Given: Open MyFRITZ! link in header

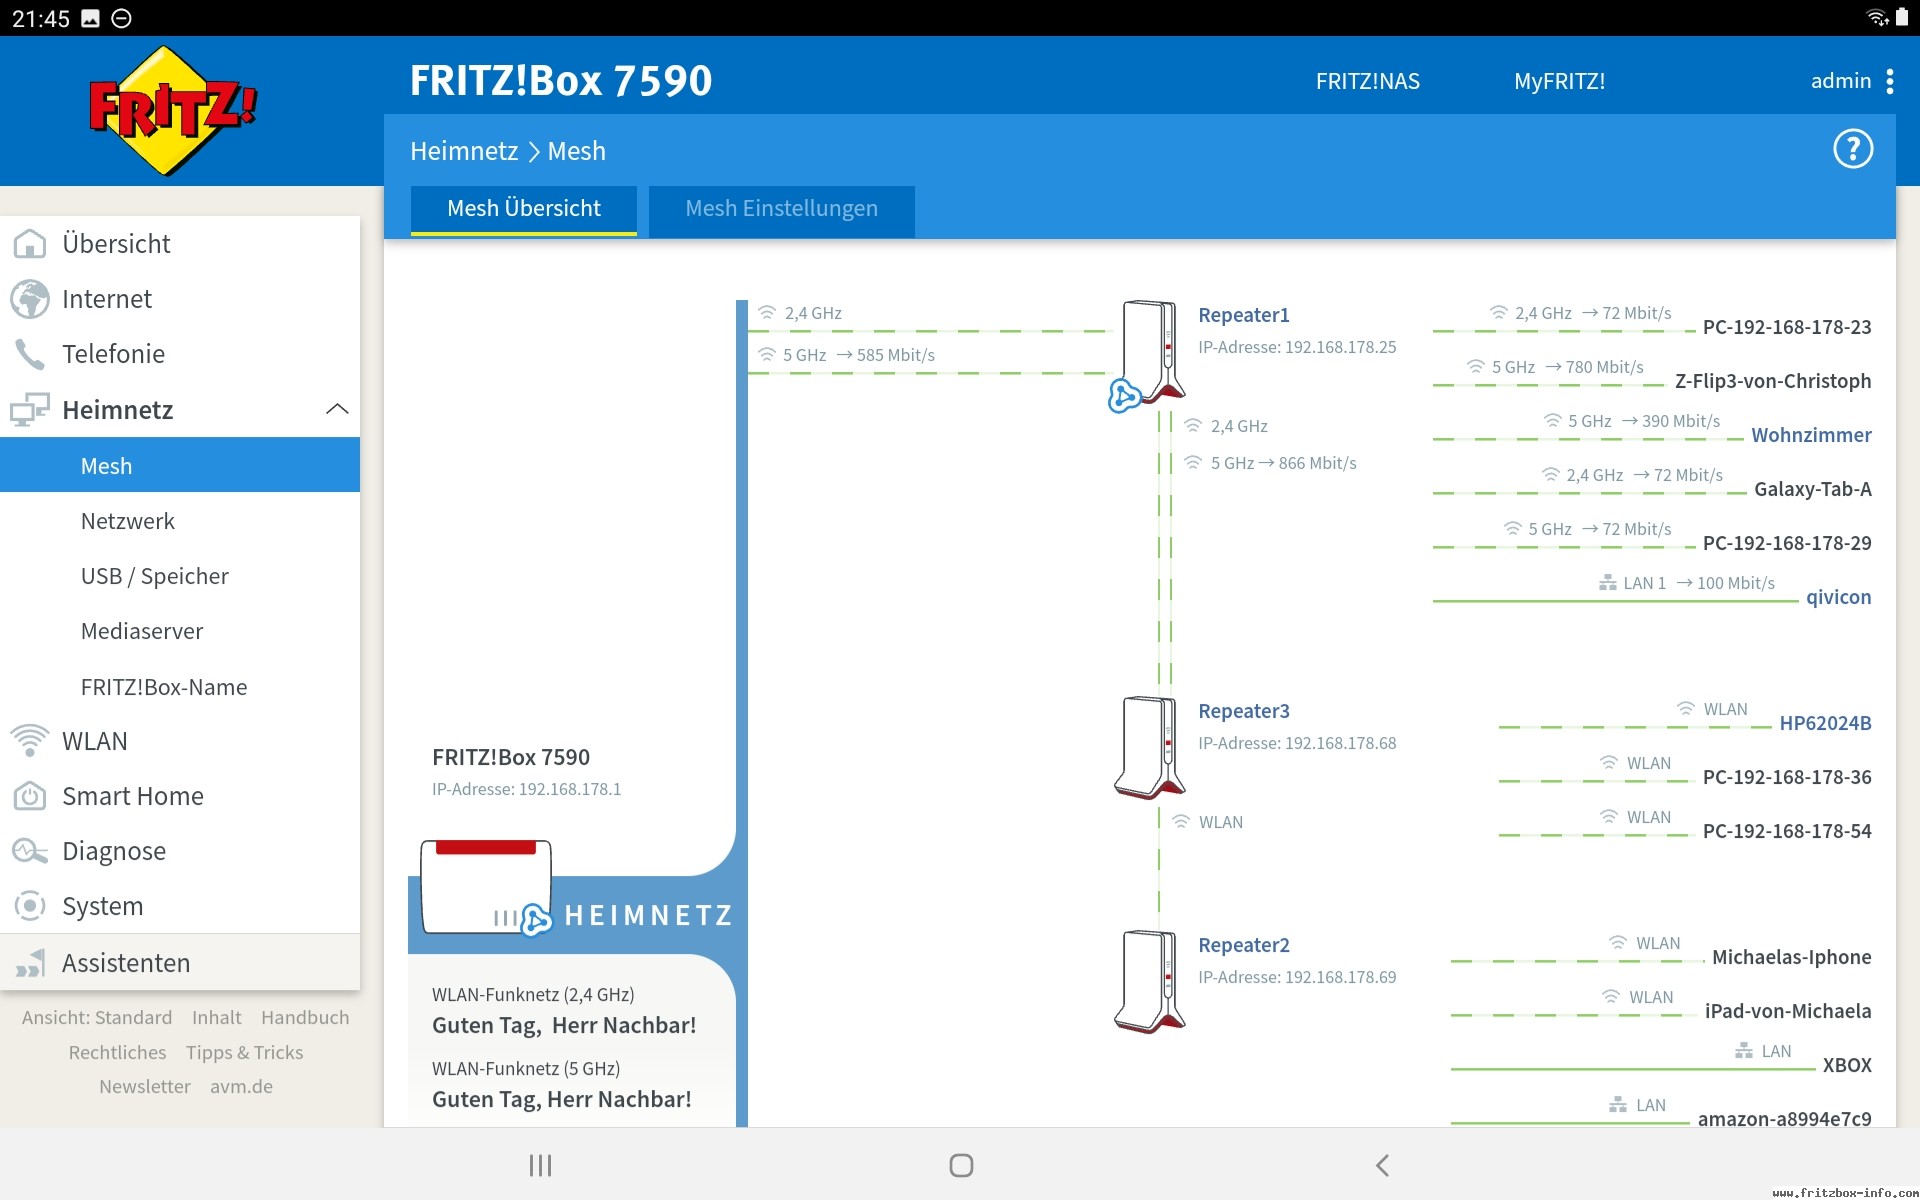Looking at the screenshot, I should tap(1559, 81).
